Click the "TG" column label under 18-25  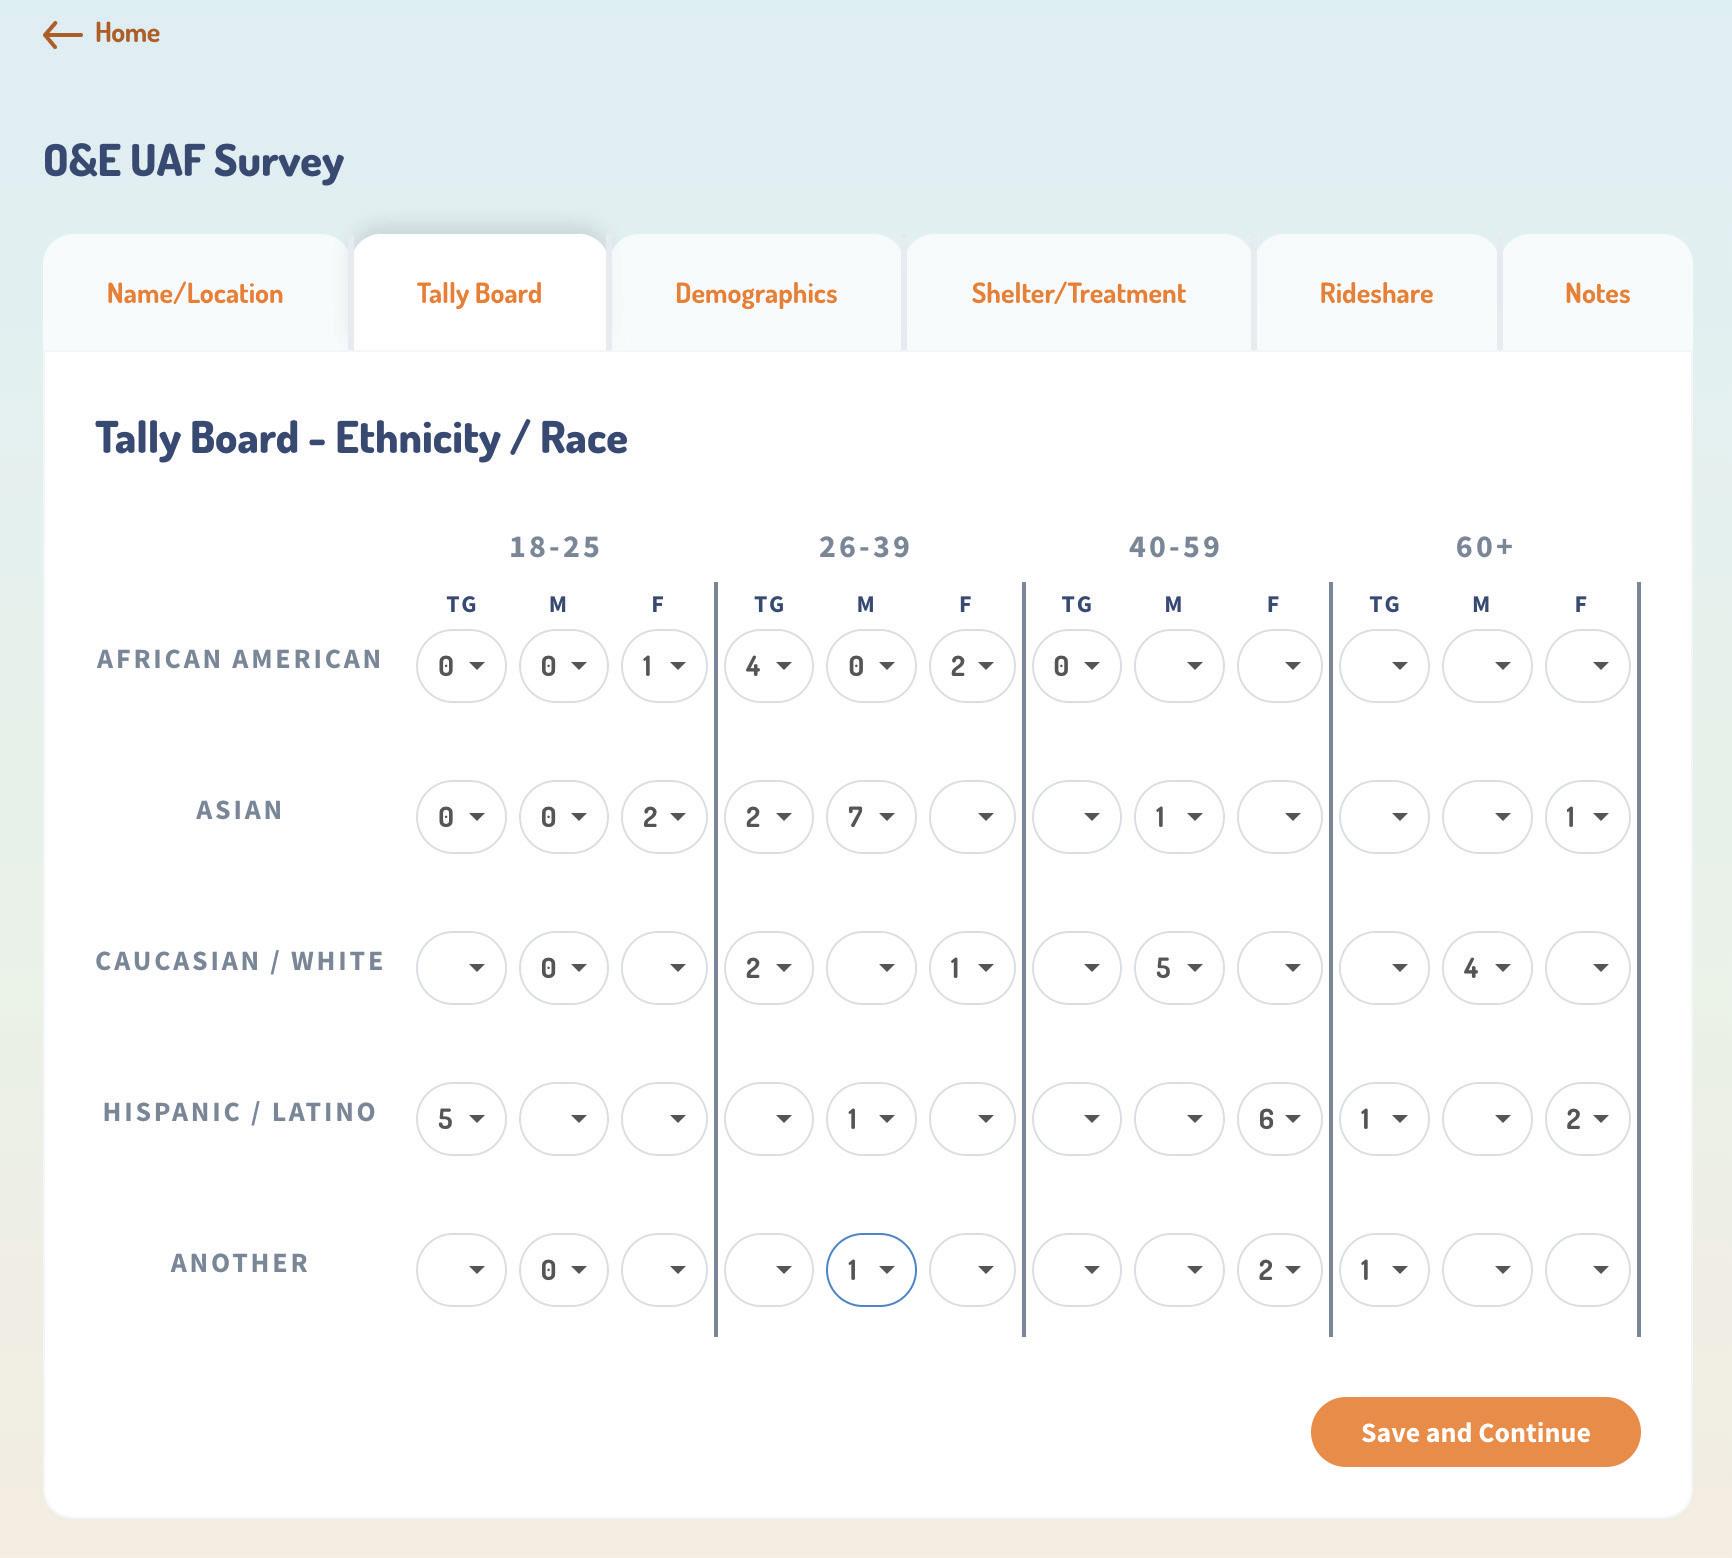click(x=461, y=604)
